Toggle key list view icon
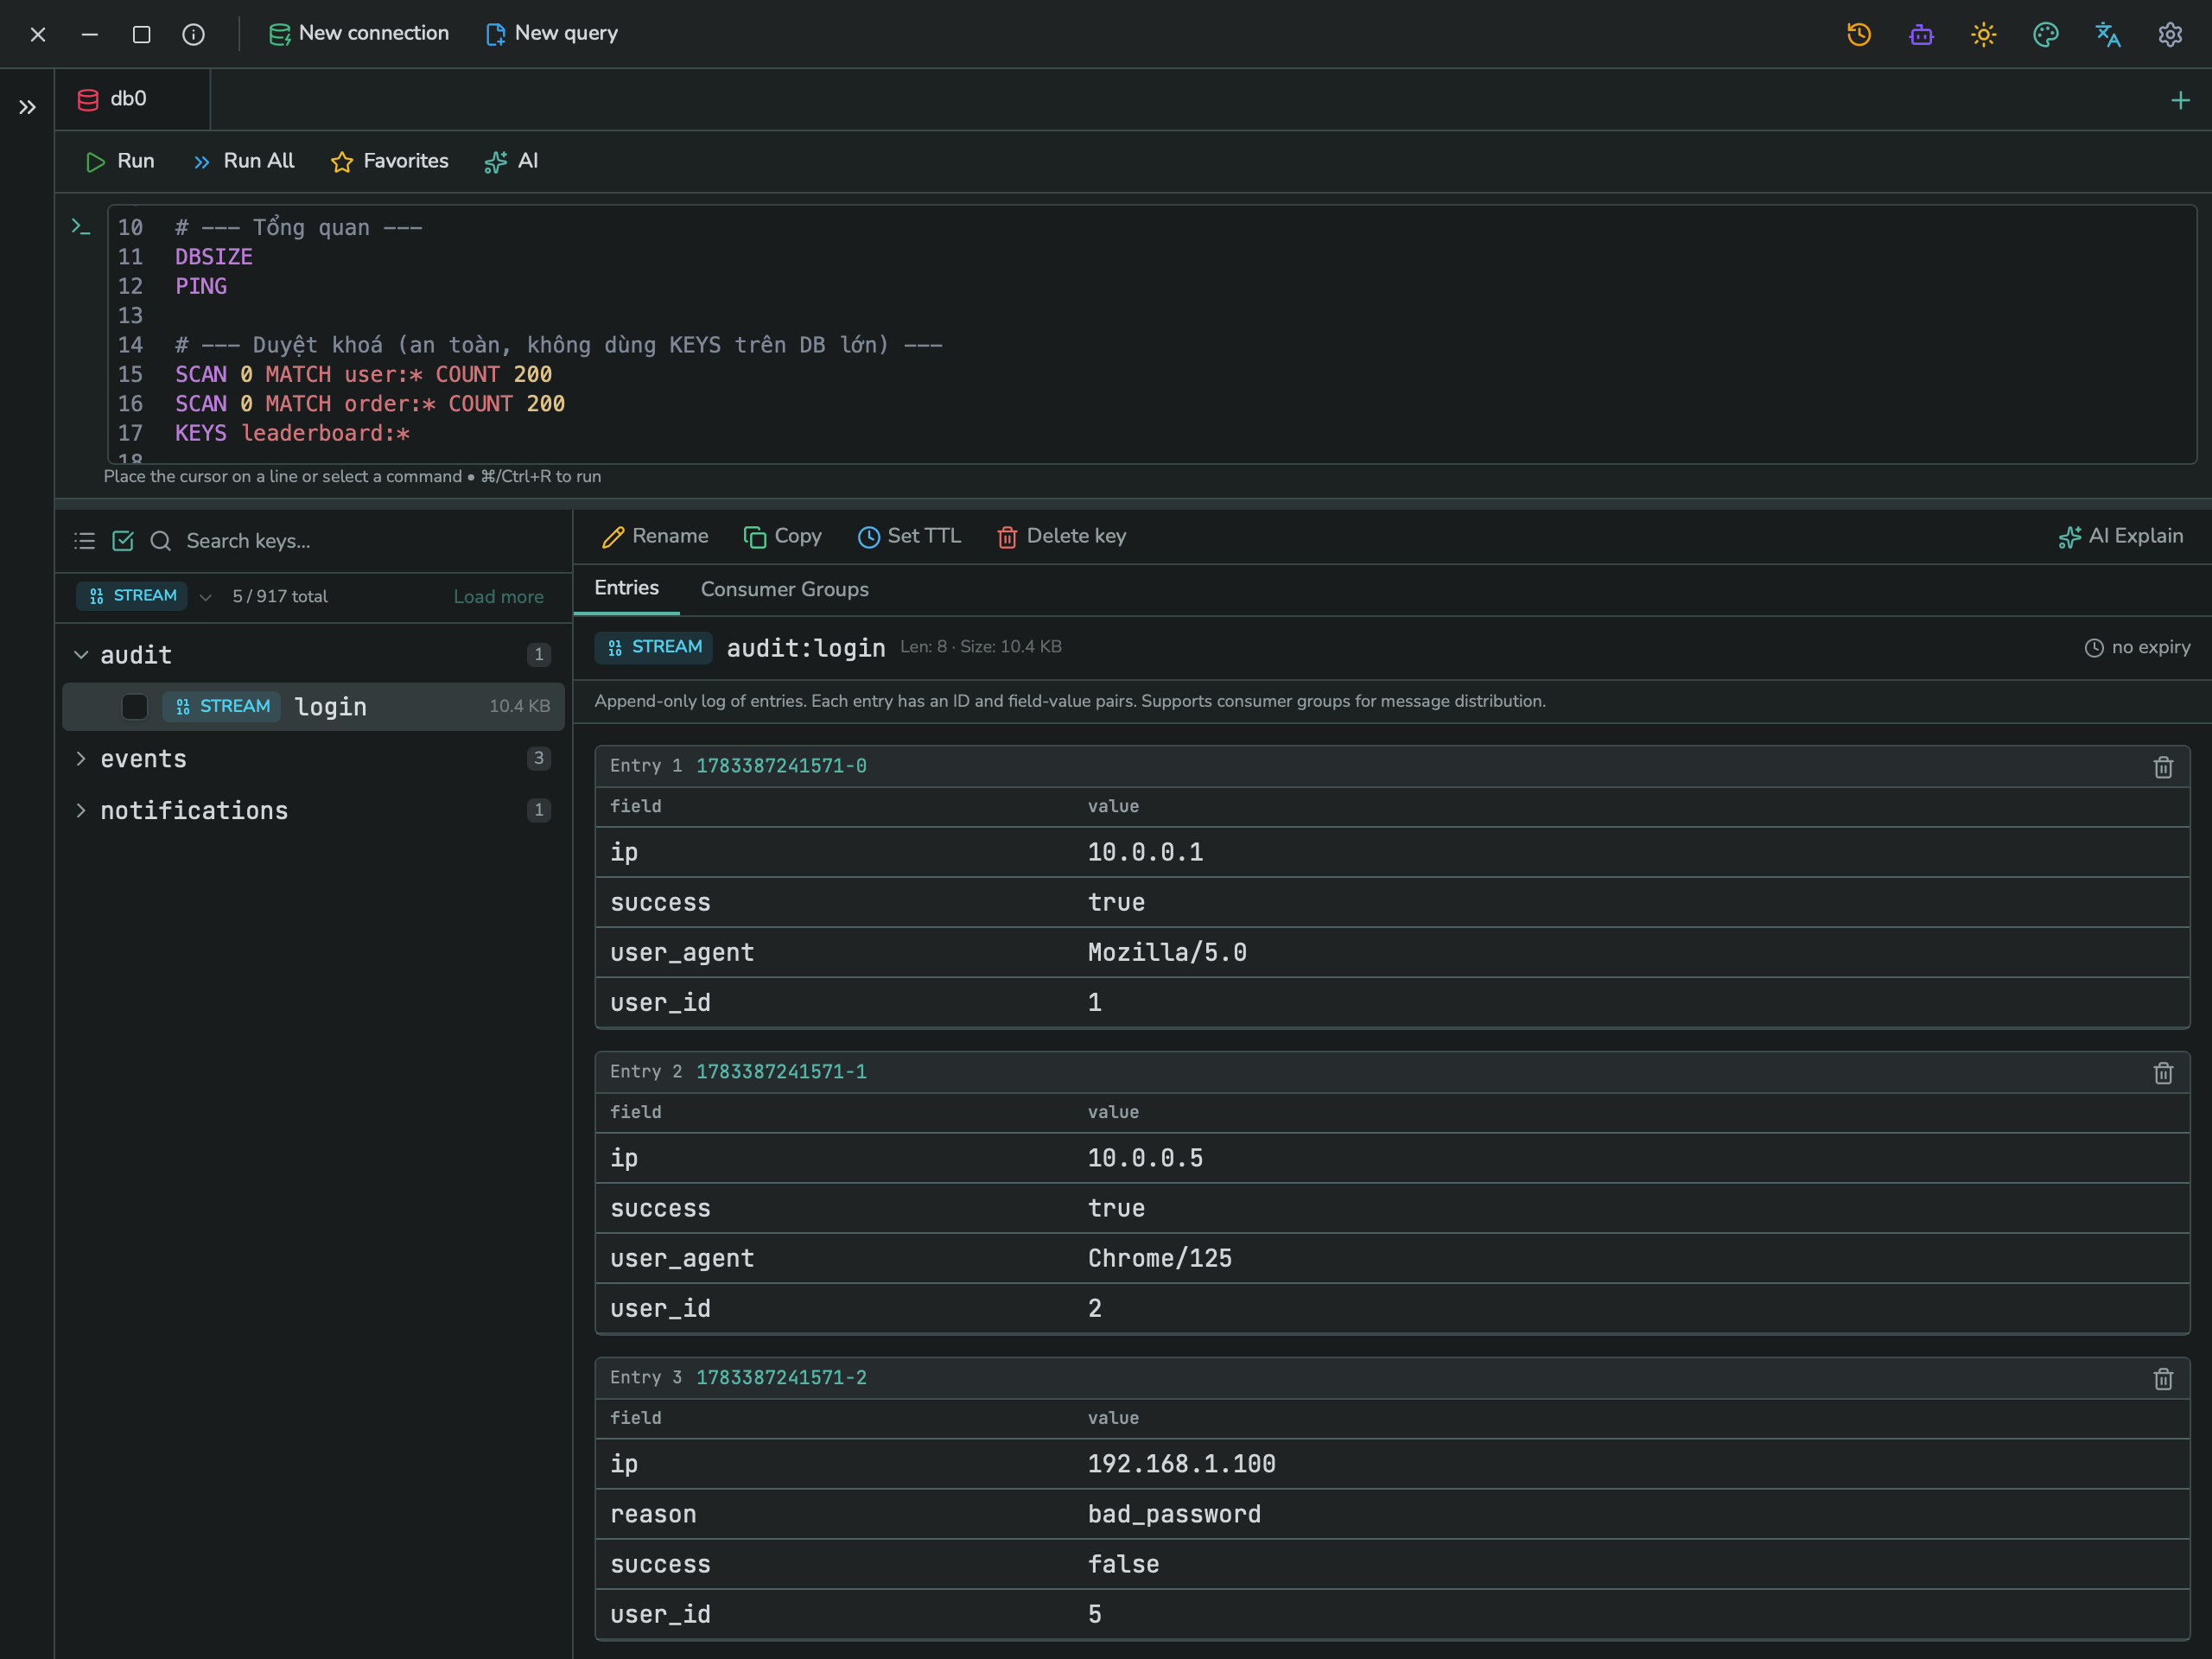 pos(85,541)
